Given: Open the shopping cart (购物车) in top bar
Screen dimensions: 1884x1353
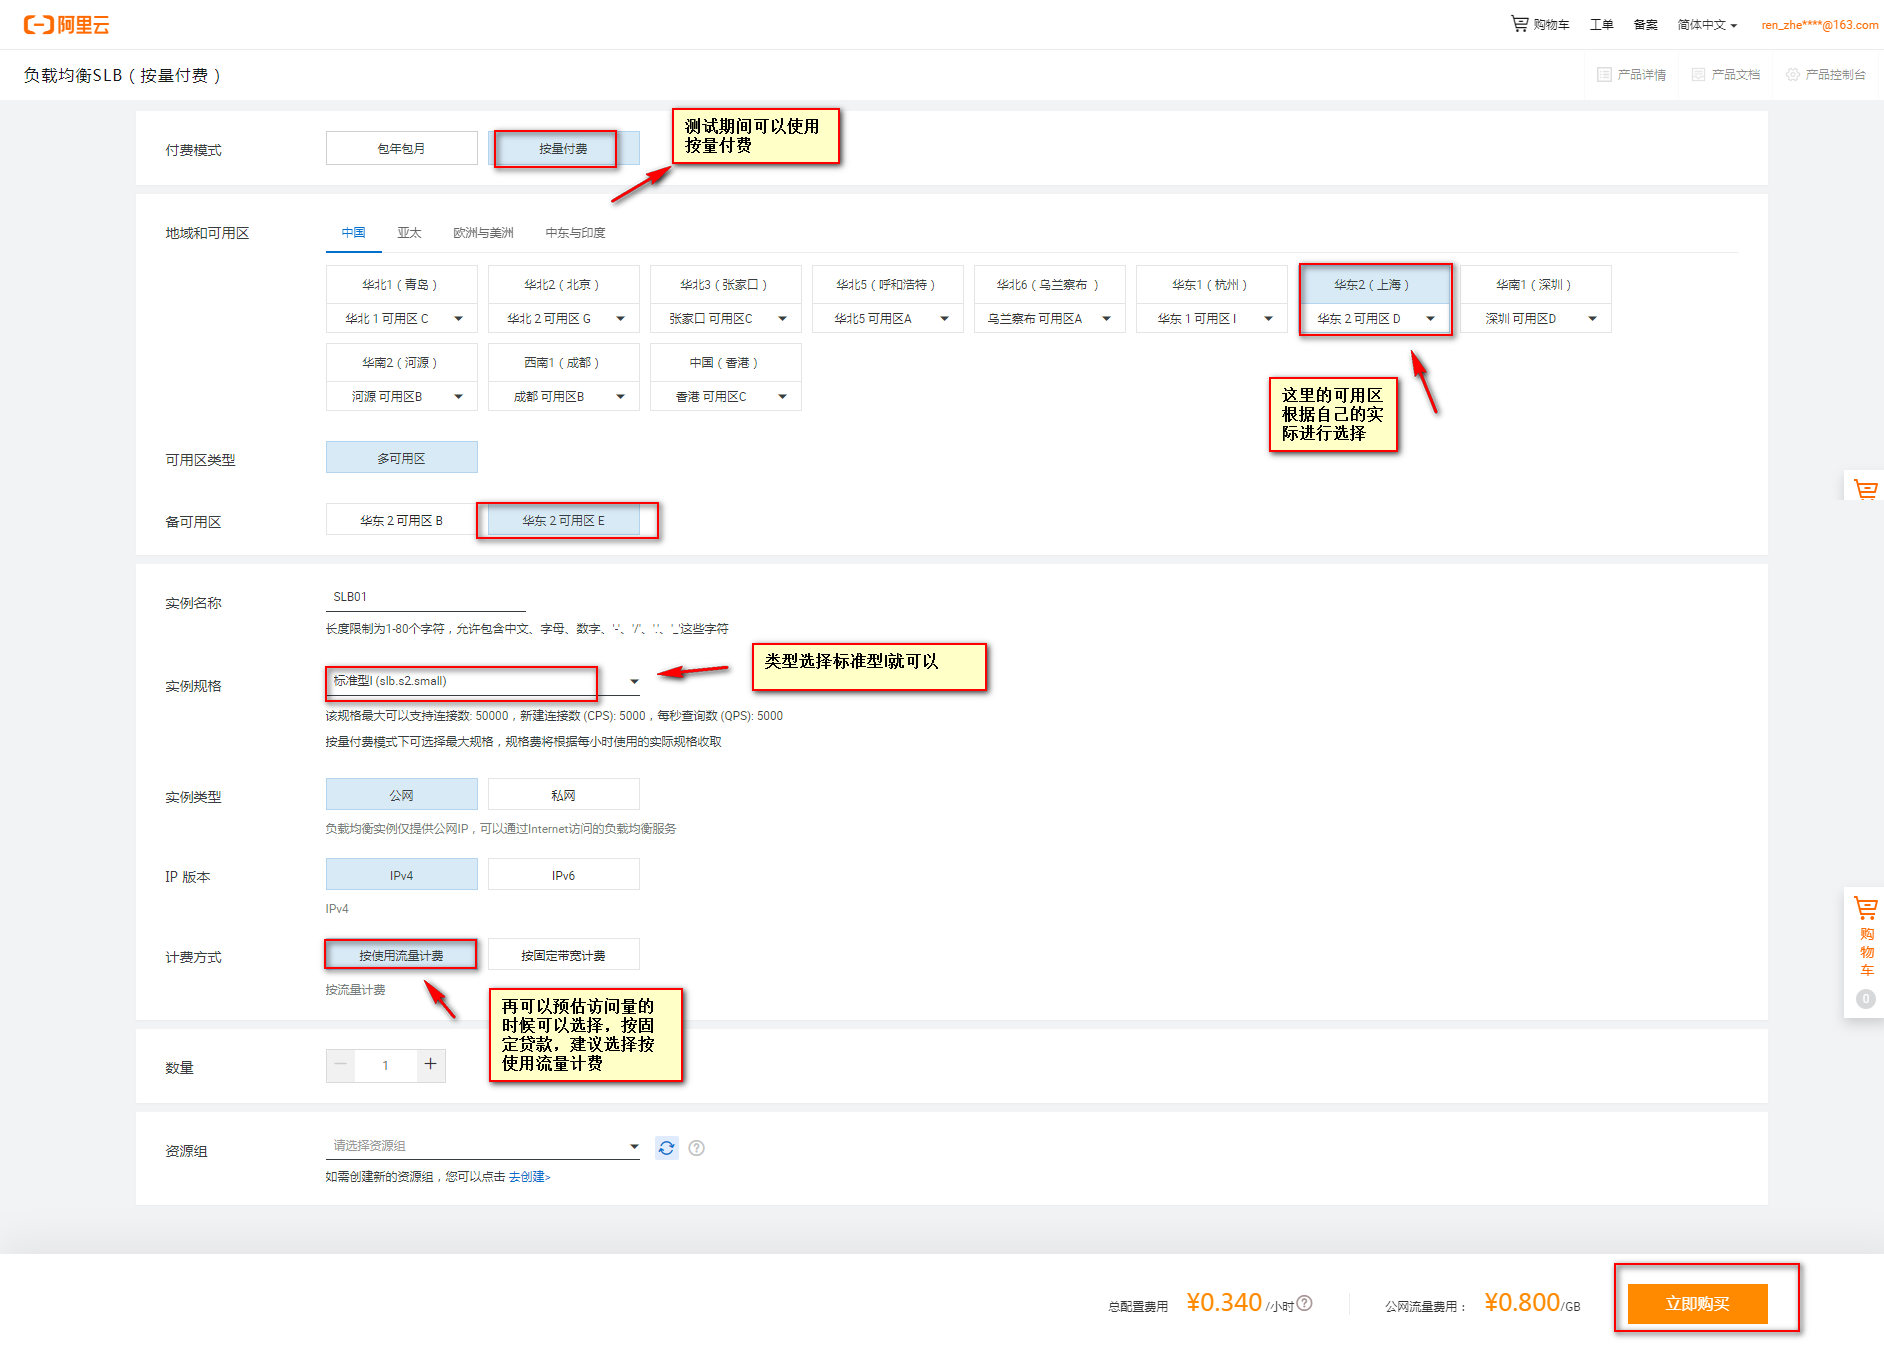Looking at the screenshot, I should 1540,24.
